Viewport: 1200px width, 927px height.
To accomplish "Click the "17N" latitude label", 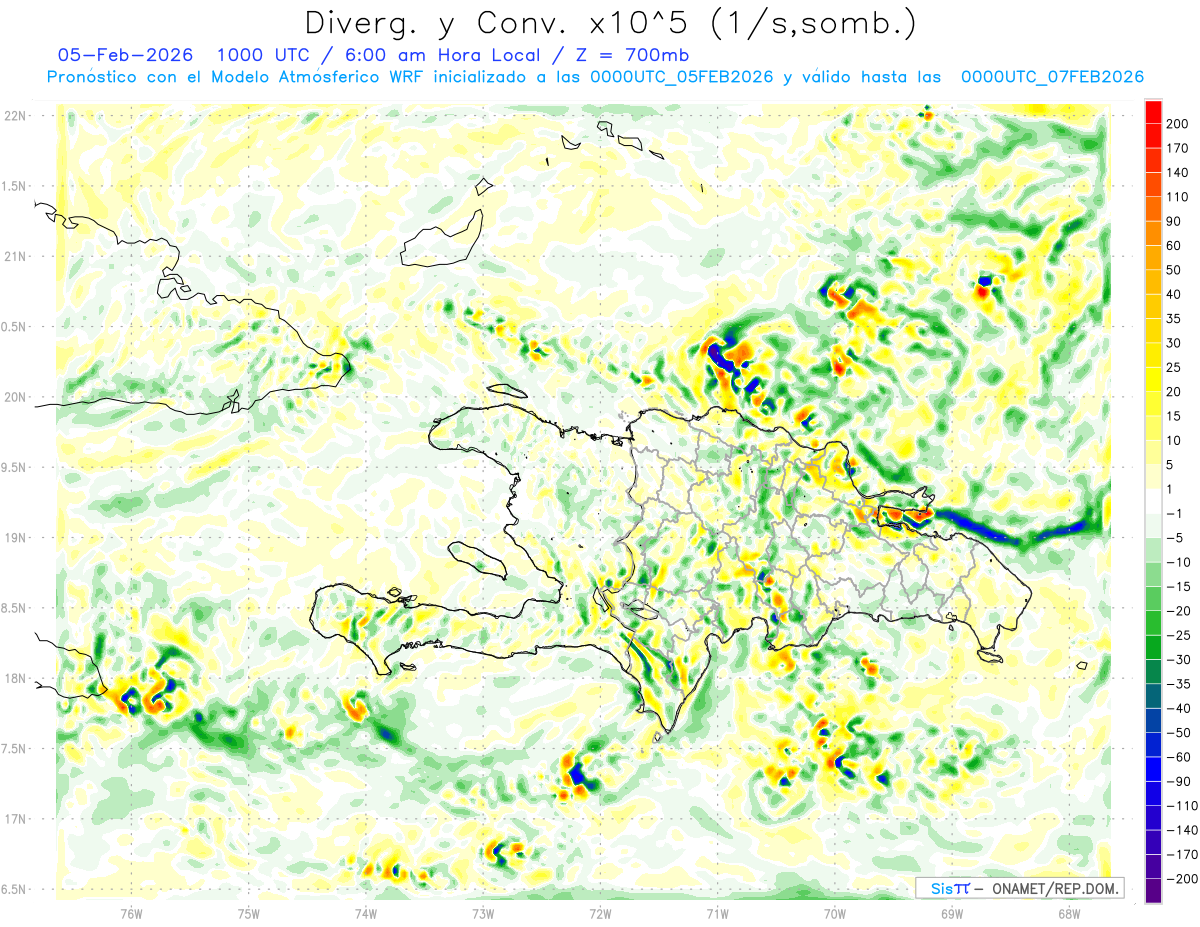I will pos(14,819).
